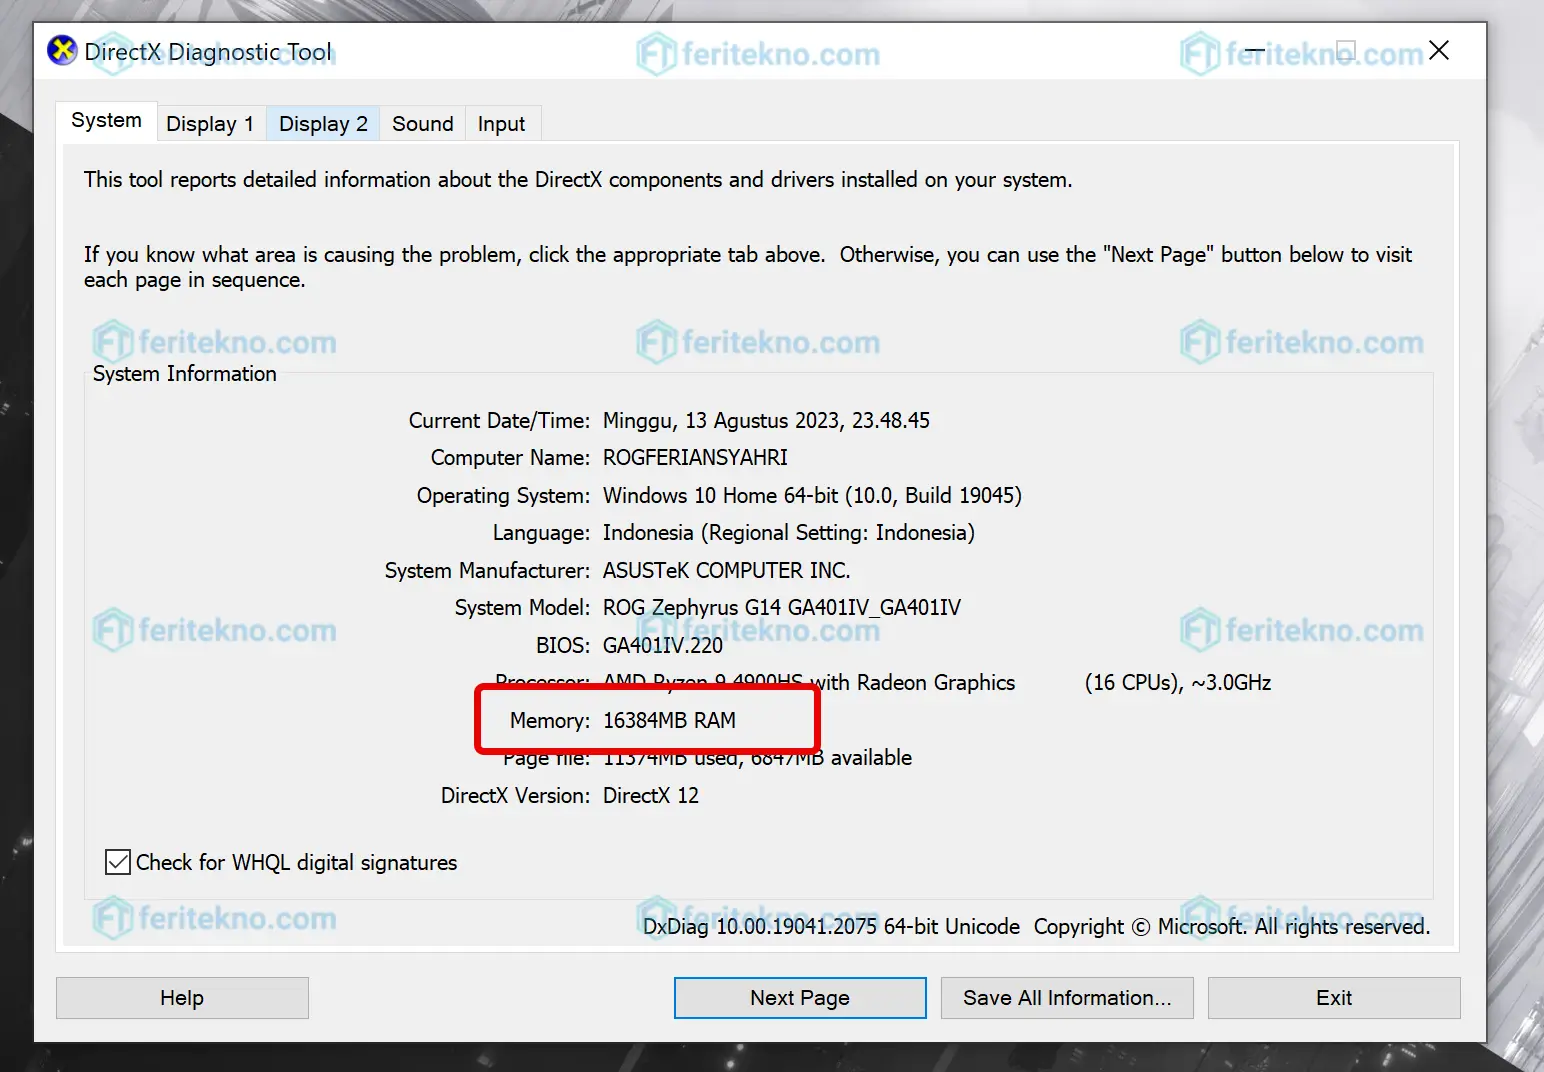This screenshot has height=1072, width=1544.
Task: Click the Help button
Action: [182, 998]
